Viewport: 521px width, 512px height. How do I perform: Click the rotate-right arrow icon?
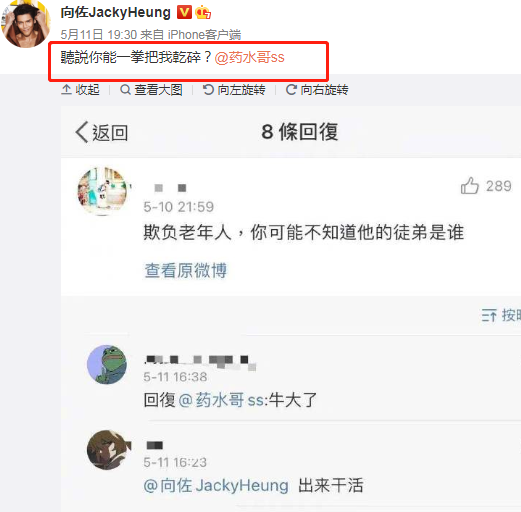coord(291,90)
